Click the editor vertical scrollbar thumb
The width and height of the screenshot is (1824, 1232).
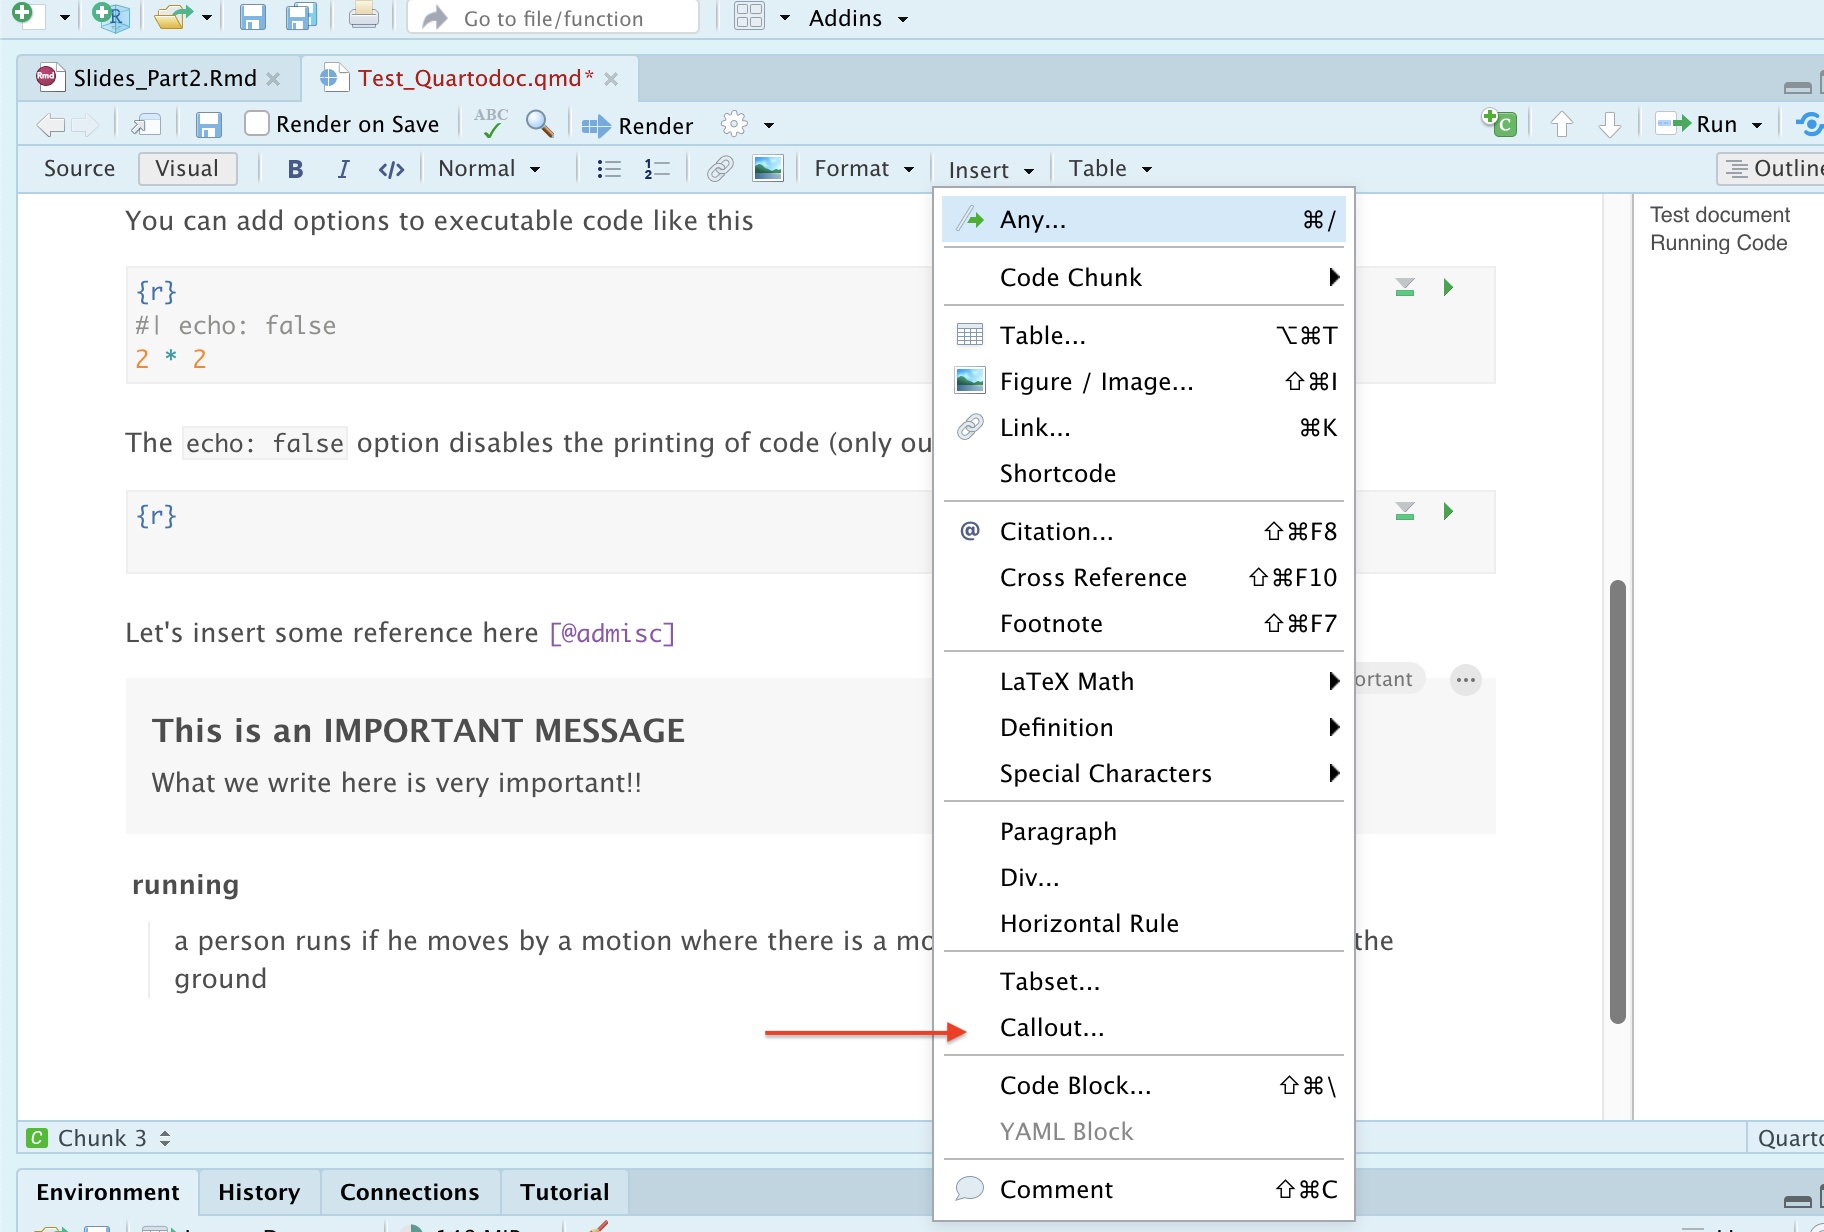coord(1617,801)
